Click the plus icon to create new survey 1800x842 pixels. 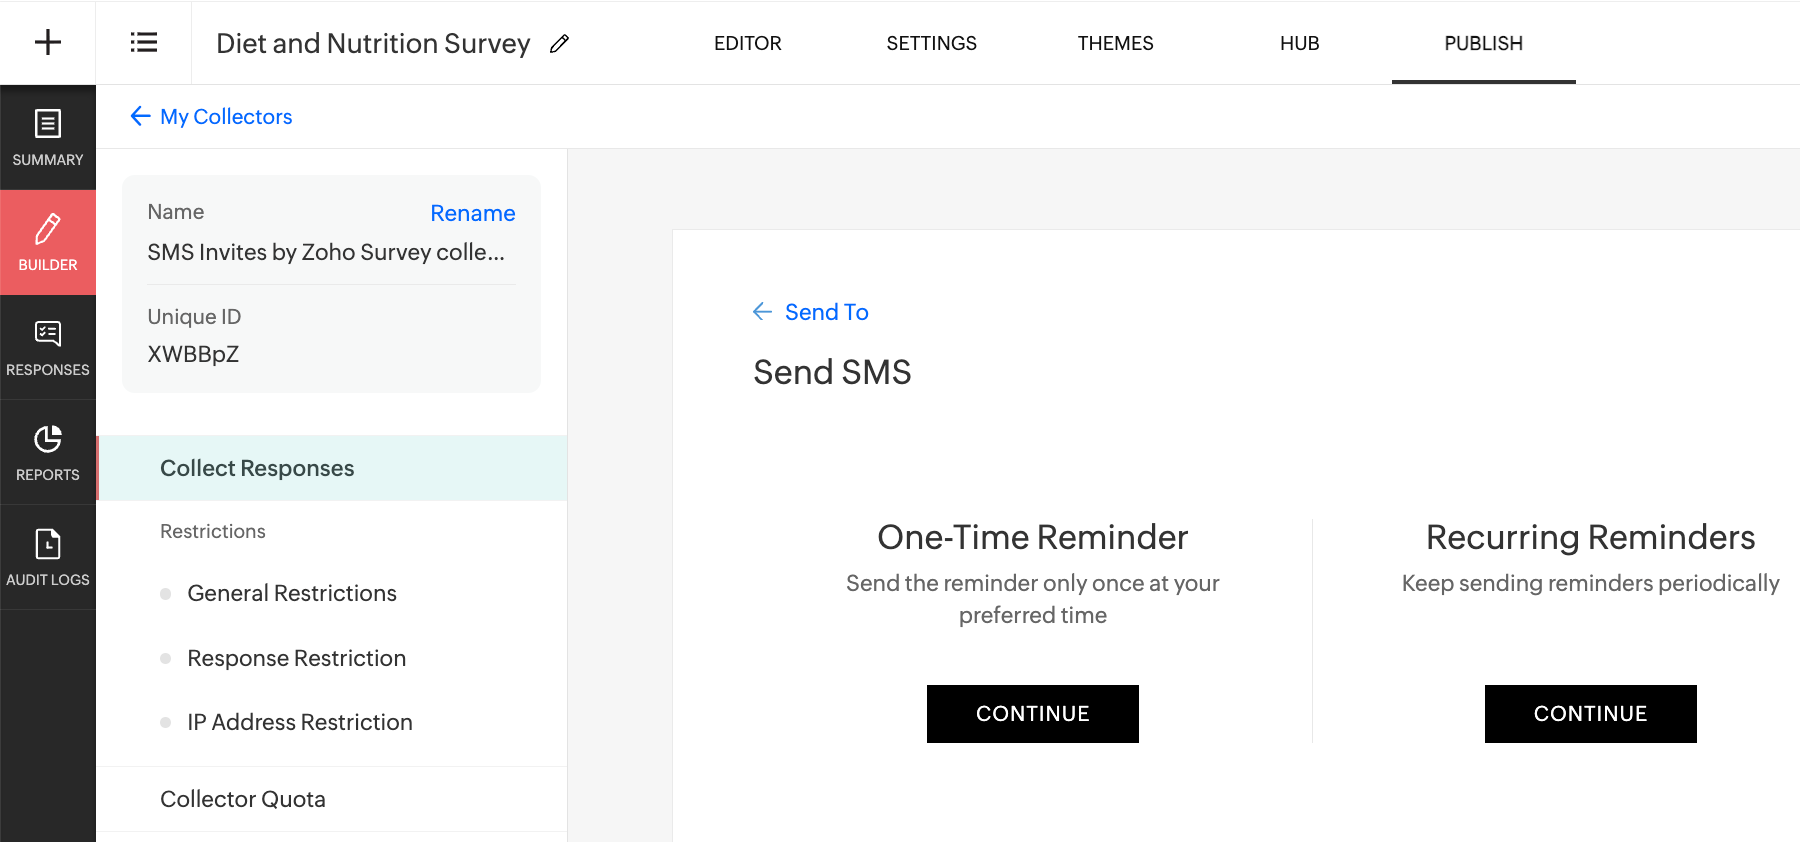(47, 42)
